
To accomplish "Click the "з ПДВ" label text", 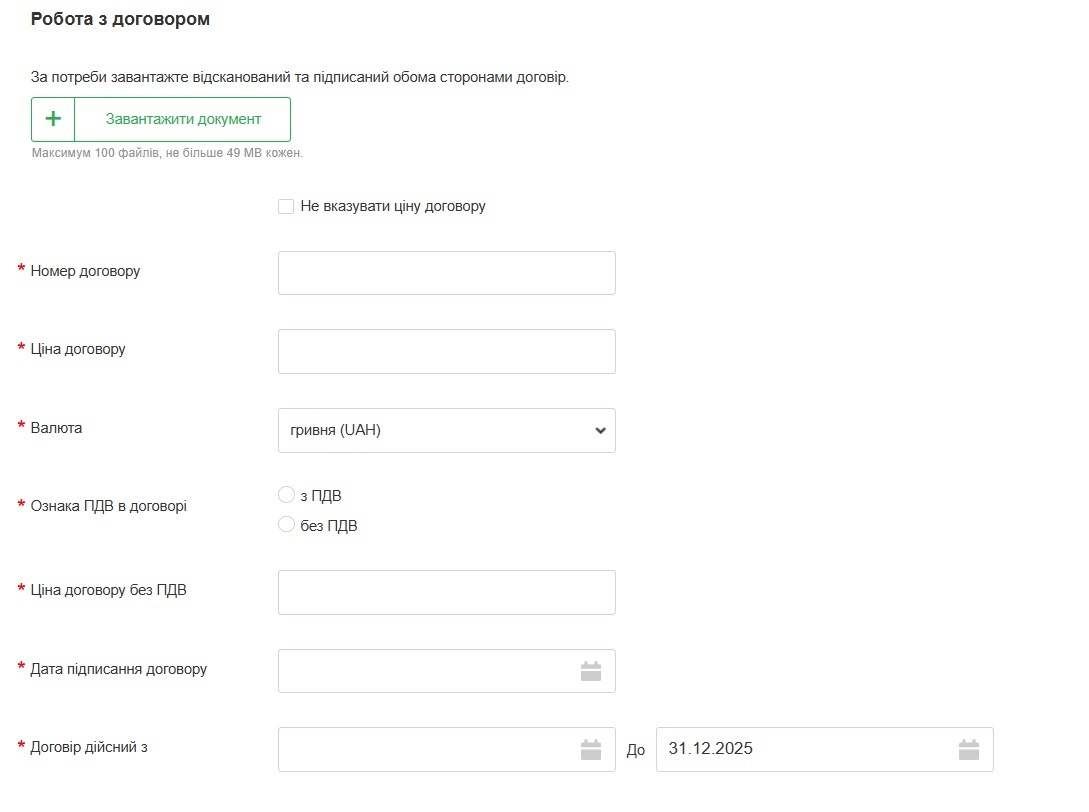I will click(321, 496).
